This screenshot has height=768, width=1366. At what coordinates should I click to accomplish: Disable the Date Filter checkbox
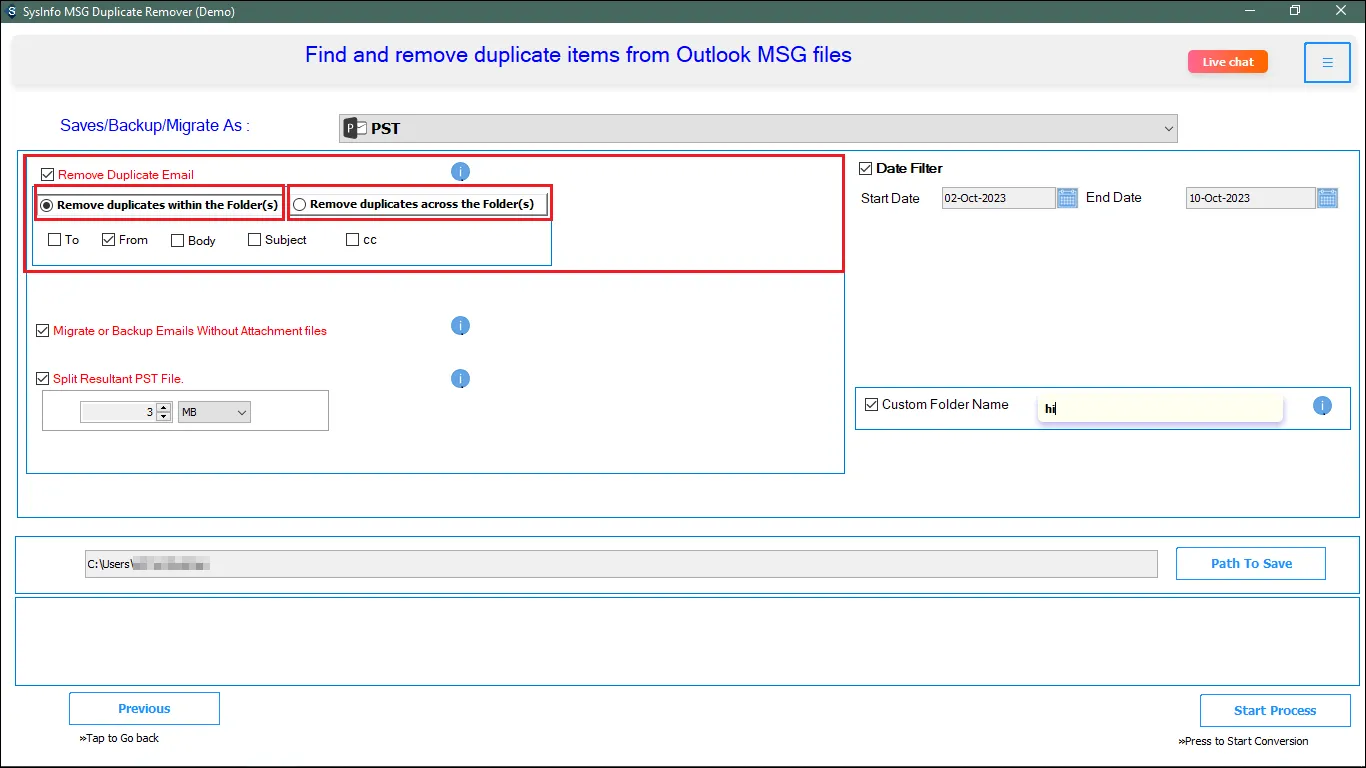(866, 168)
